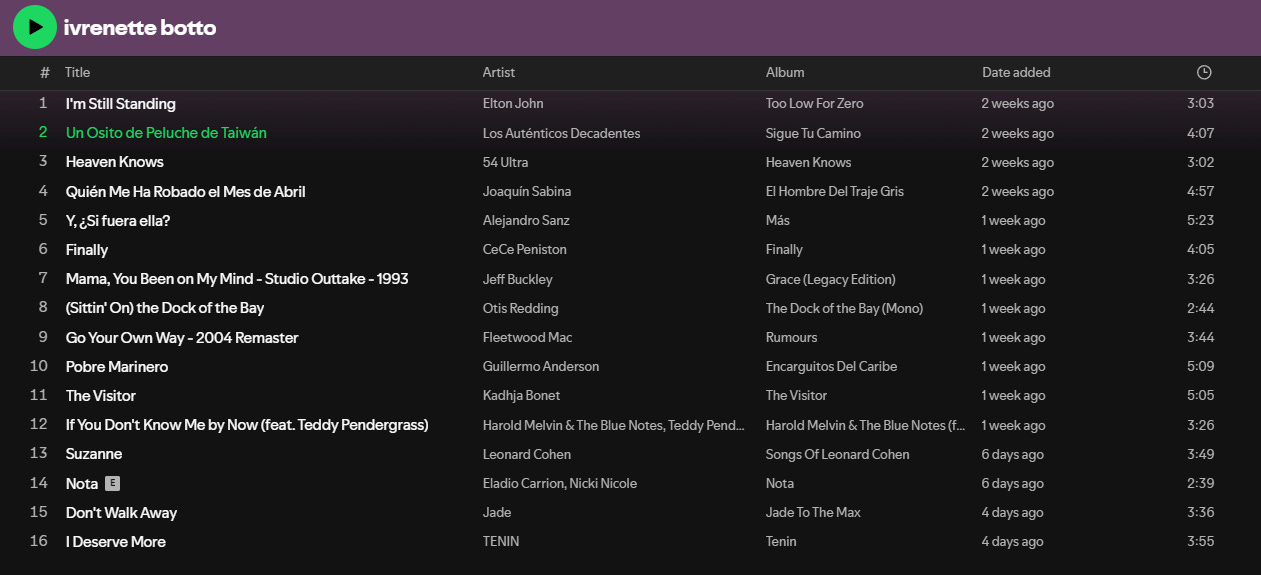1261x575 pixels.
Task: Click the duration clock column icon
Action: coord(1204,72)
